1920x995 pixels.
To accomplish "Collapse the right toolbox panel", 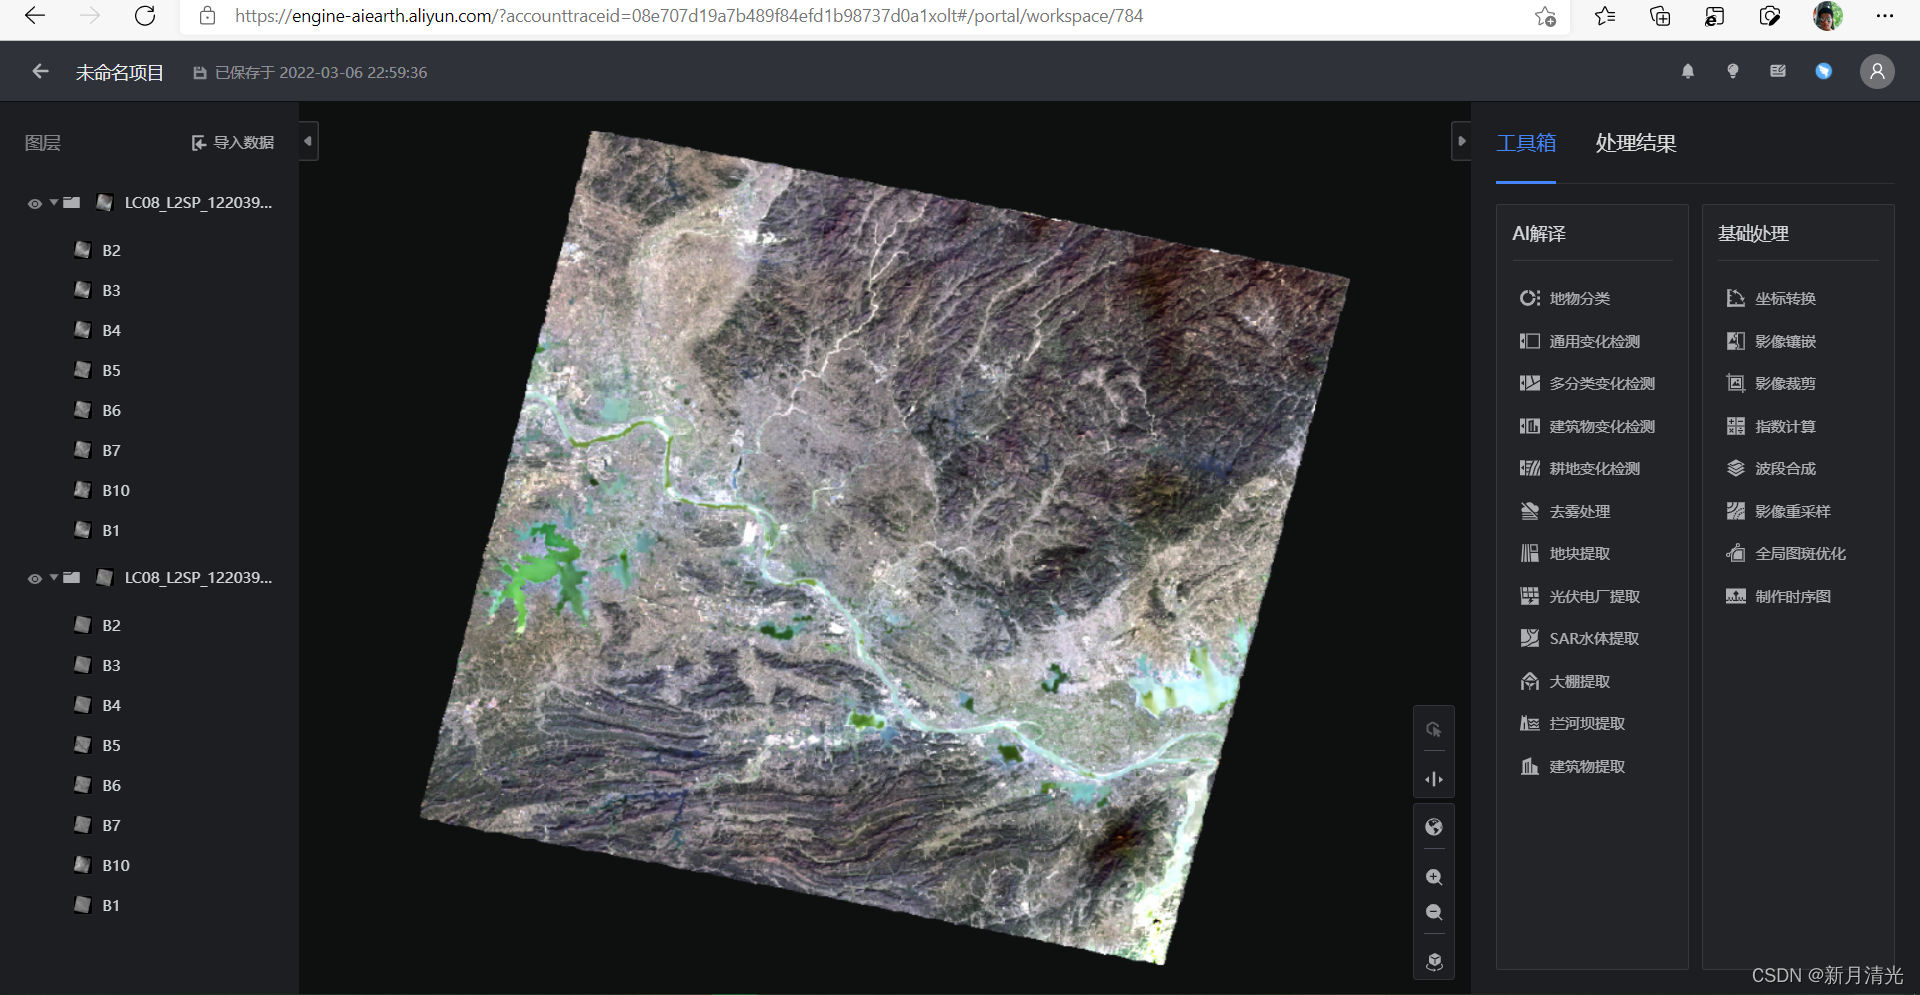I will (1461, 141).
